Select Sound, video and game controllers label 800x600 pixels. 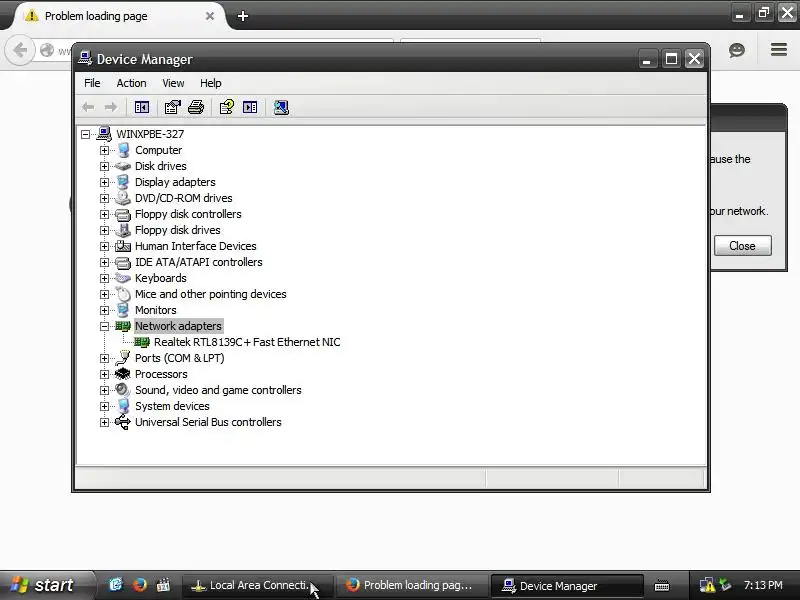(218, 390)
